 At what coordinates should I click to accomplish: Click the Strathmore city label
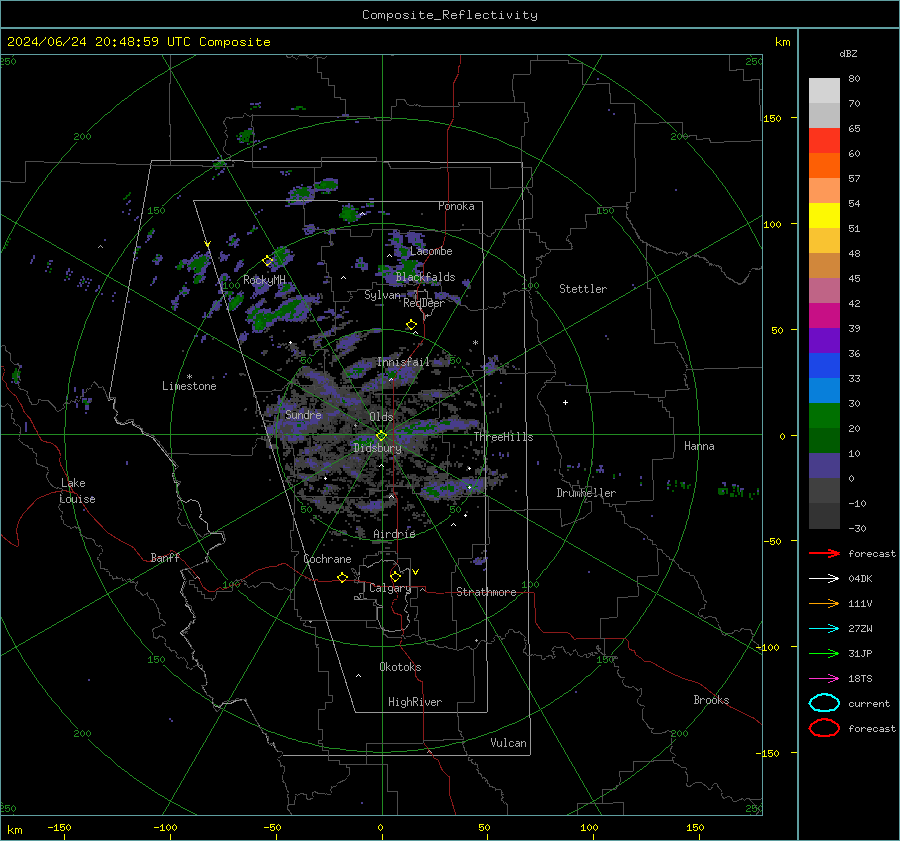tap(486, 592)
